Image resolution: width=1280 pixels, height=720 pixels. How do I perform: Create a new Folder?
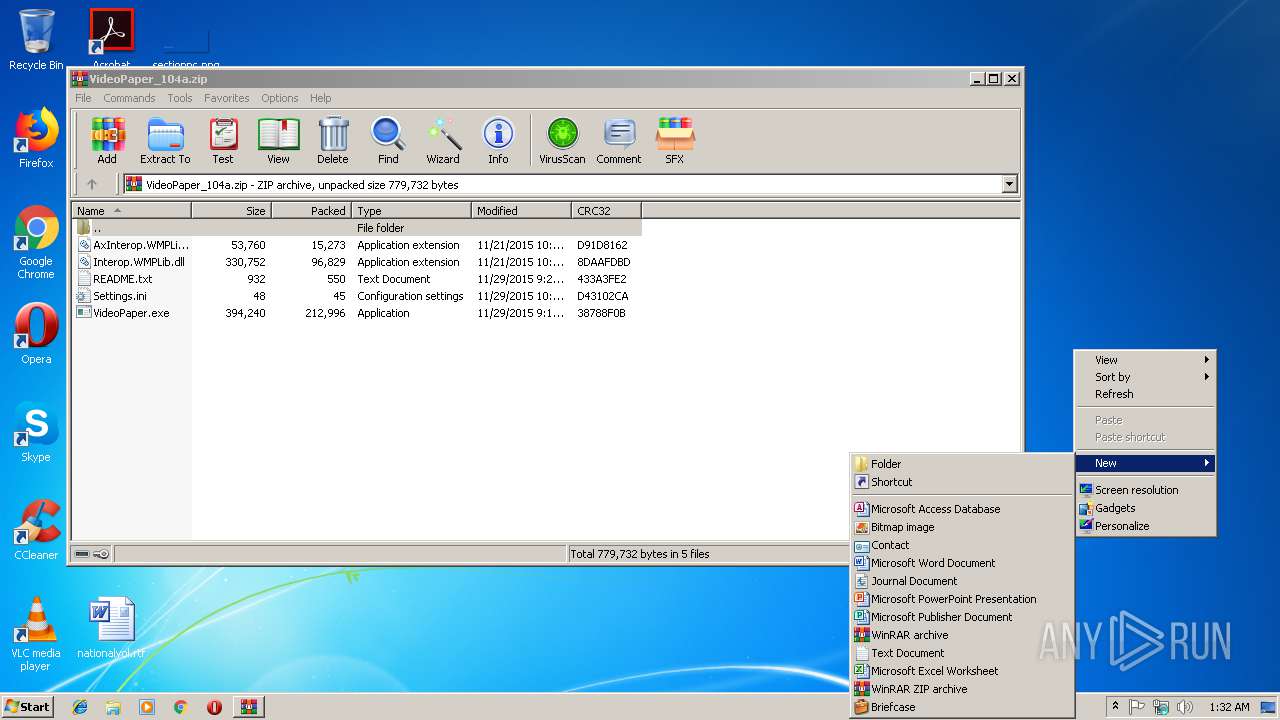coord(962,464)
